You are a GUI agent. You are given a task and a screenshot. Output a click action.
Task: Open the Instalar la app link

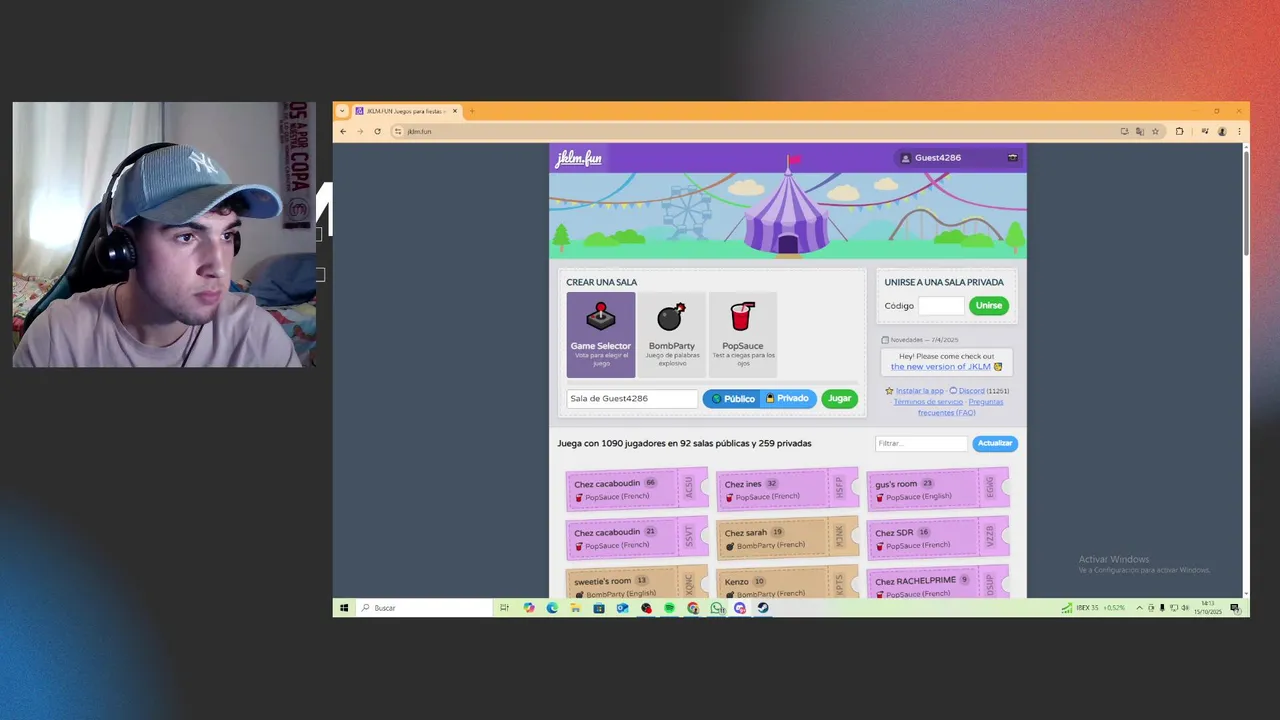919,391
